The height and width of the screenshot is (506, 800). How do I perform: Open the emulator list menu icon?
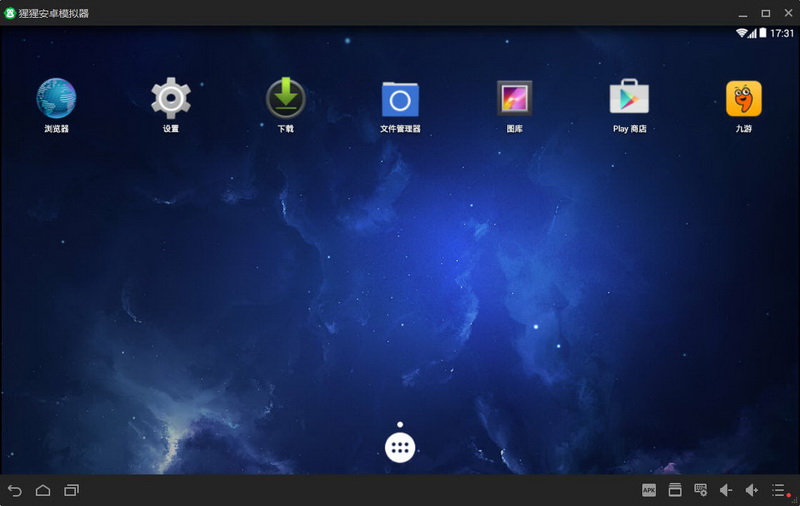779,490
